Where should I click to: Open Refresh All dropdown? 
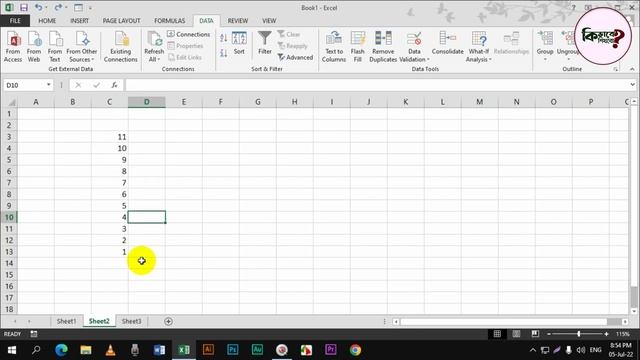[154, 47]
